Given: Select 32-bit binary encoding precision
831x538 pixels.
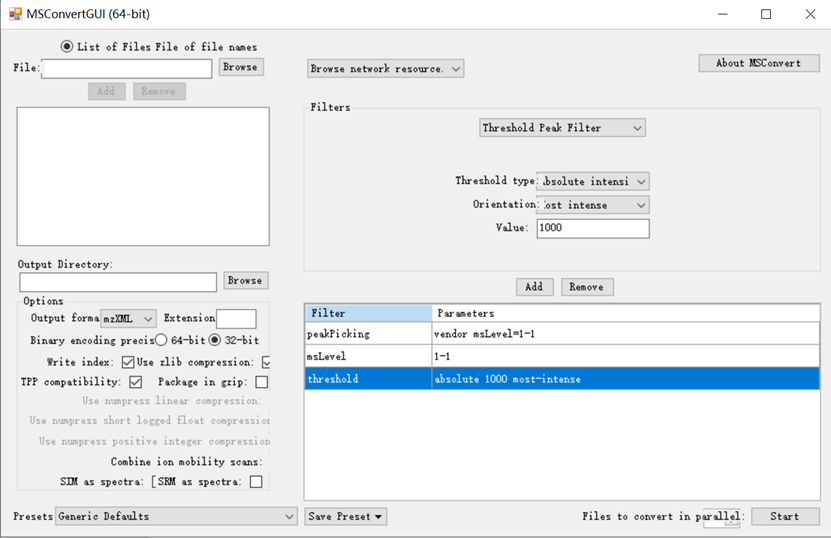Looking at the screenshot, I should (215, 340).
